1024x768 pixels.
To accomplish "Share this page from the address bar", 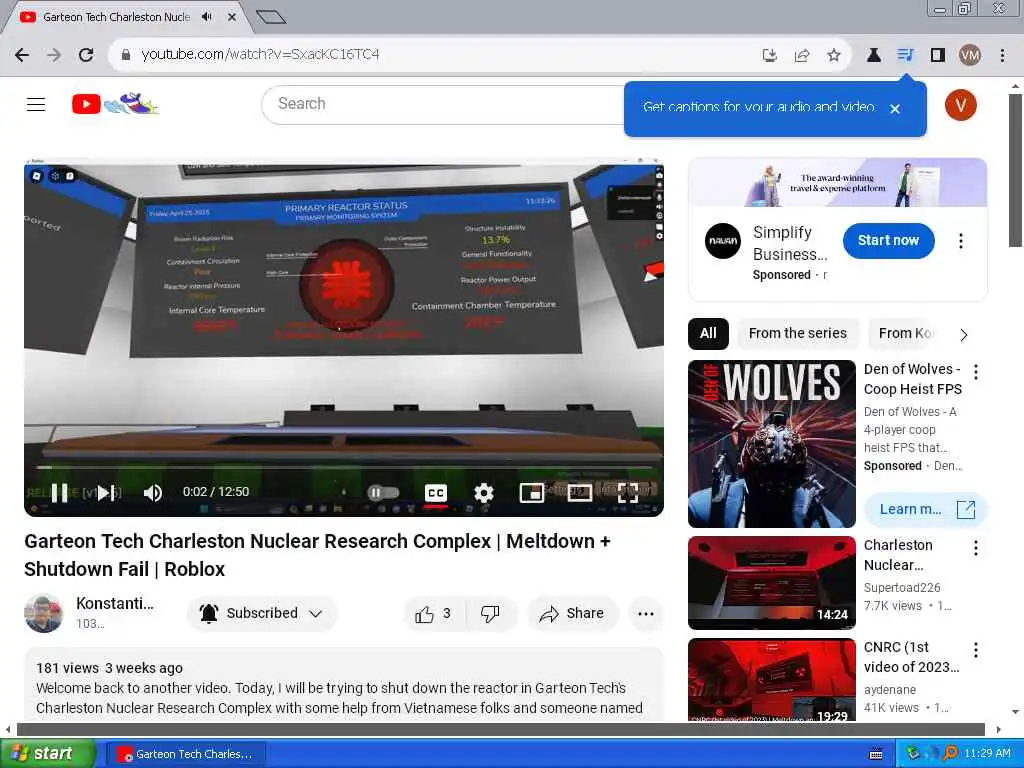I will click(802, 56).
